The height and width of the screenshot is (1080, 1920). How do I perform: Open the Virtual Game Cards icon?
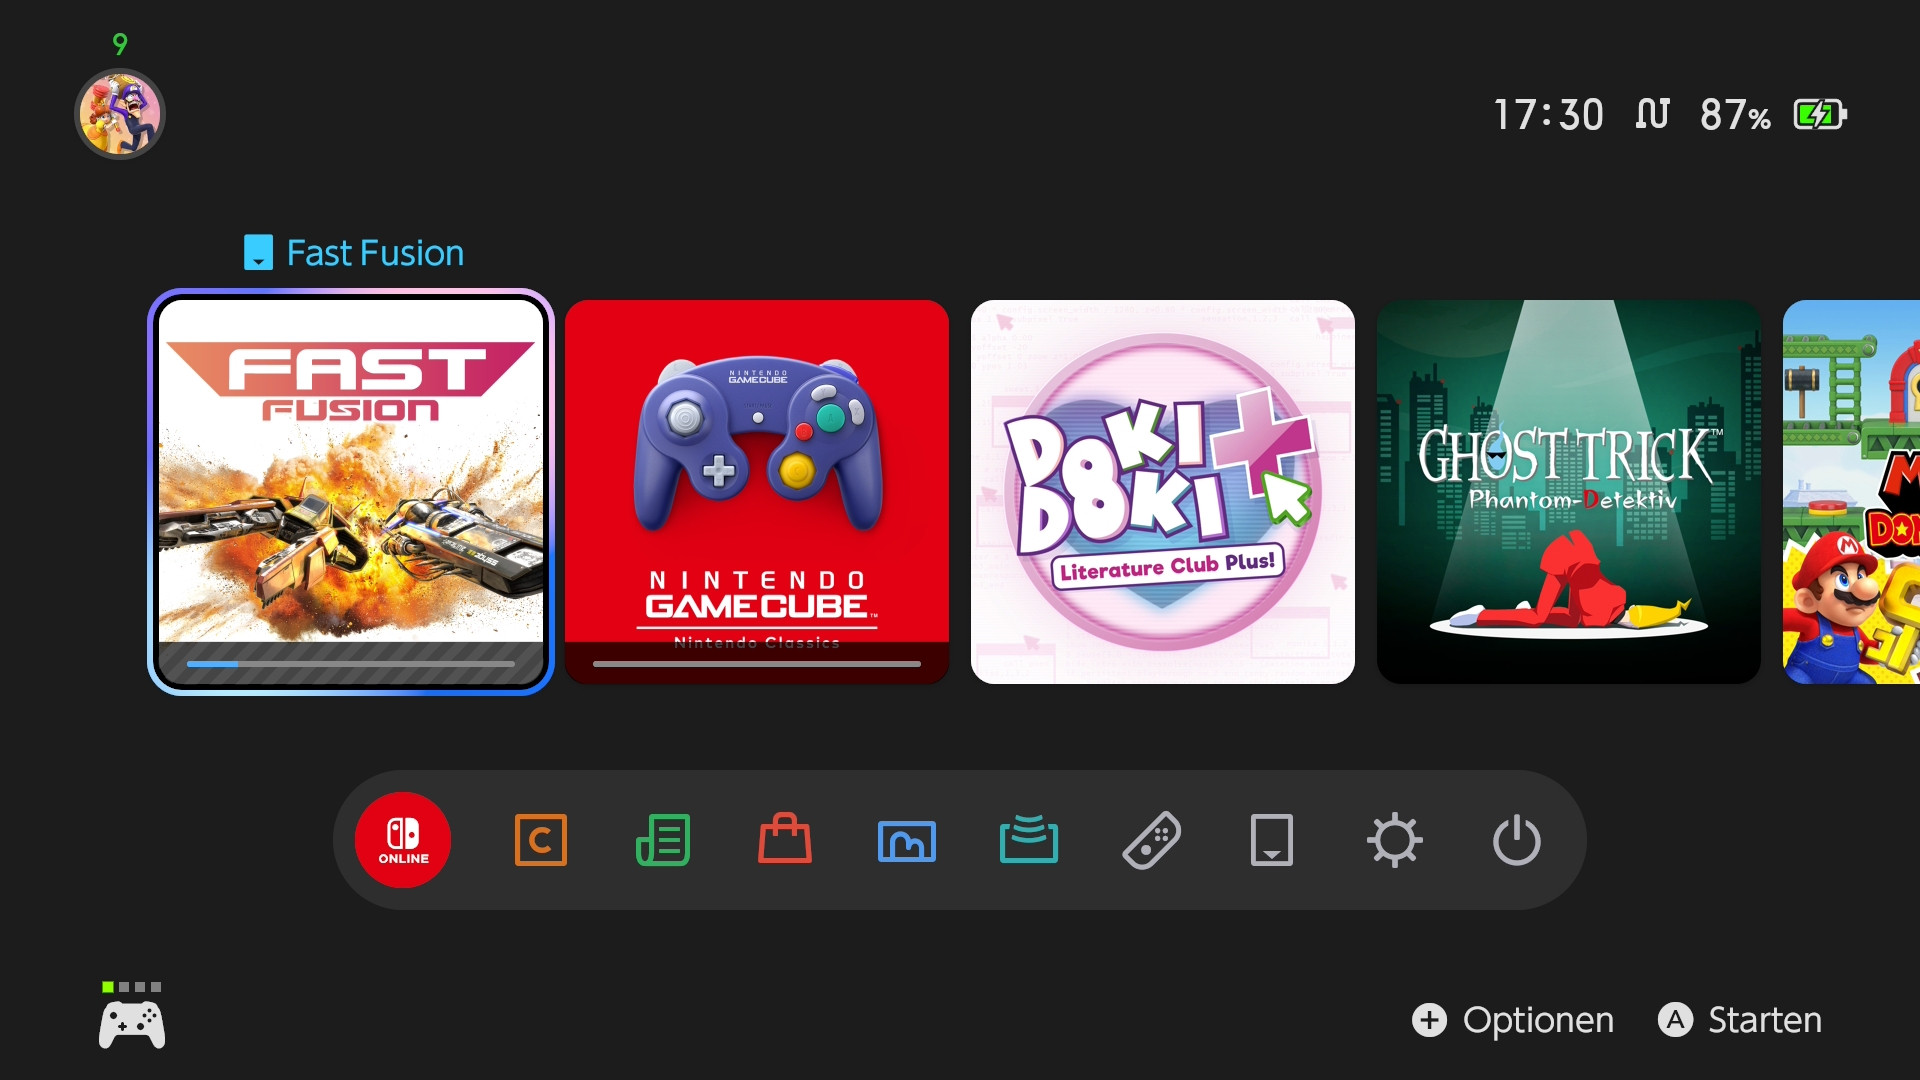[x=1272, y=840]
